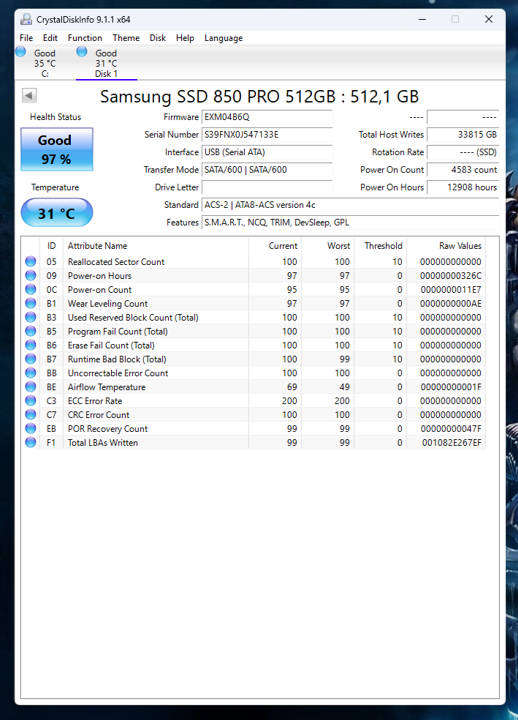Click the status orb for CRC Error Count

click(x=31, y=415)
